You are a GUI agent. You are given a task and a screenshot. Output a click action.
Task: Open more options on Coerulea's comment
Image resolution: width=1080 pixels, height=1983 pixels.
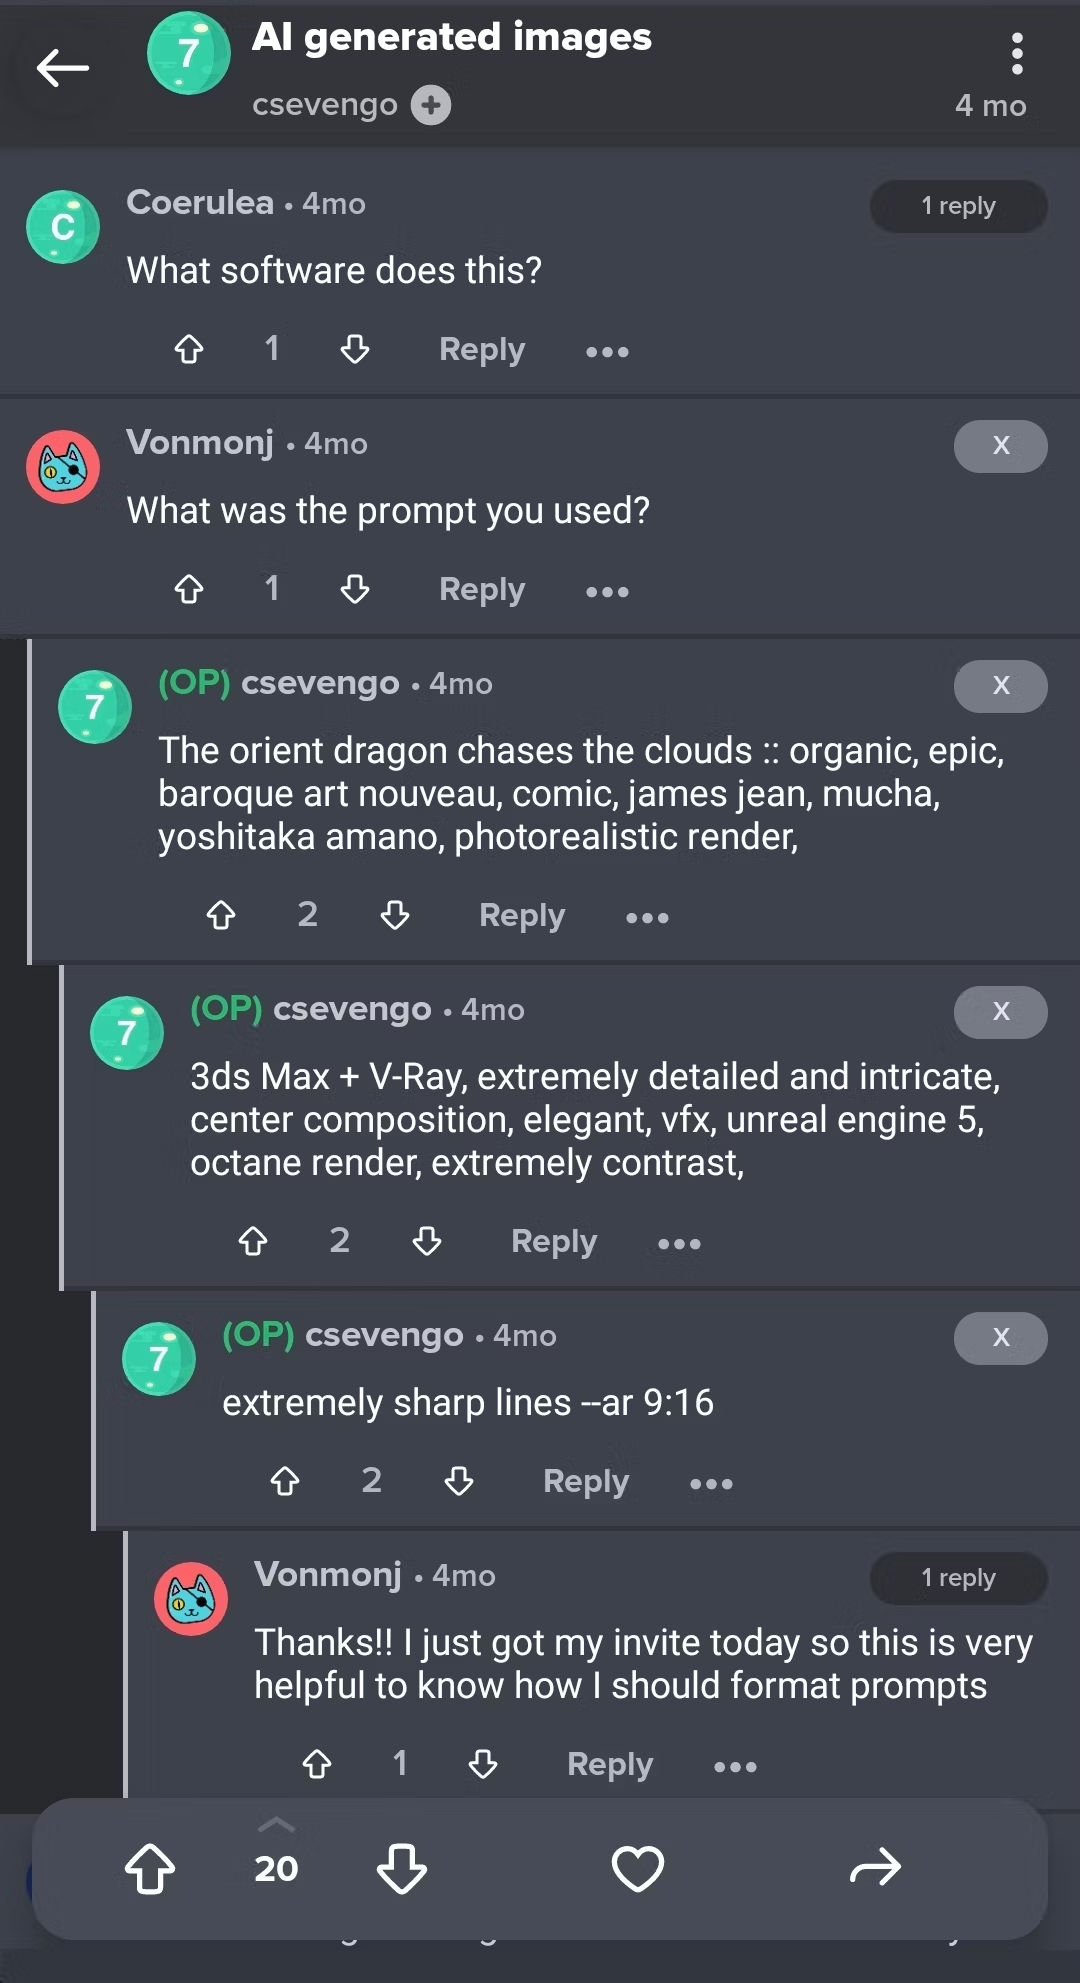607,351
